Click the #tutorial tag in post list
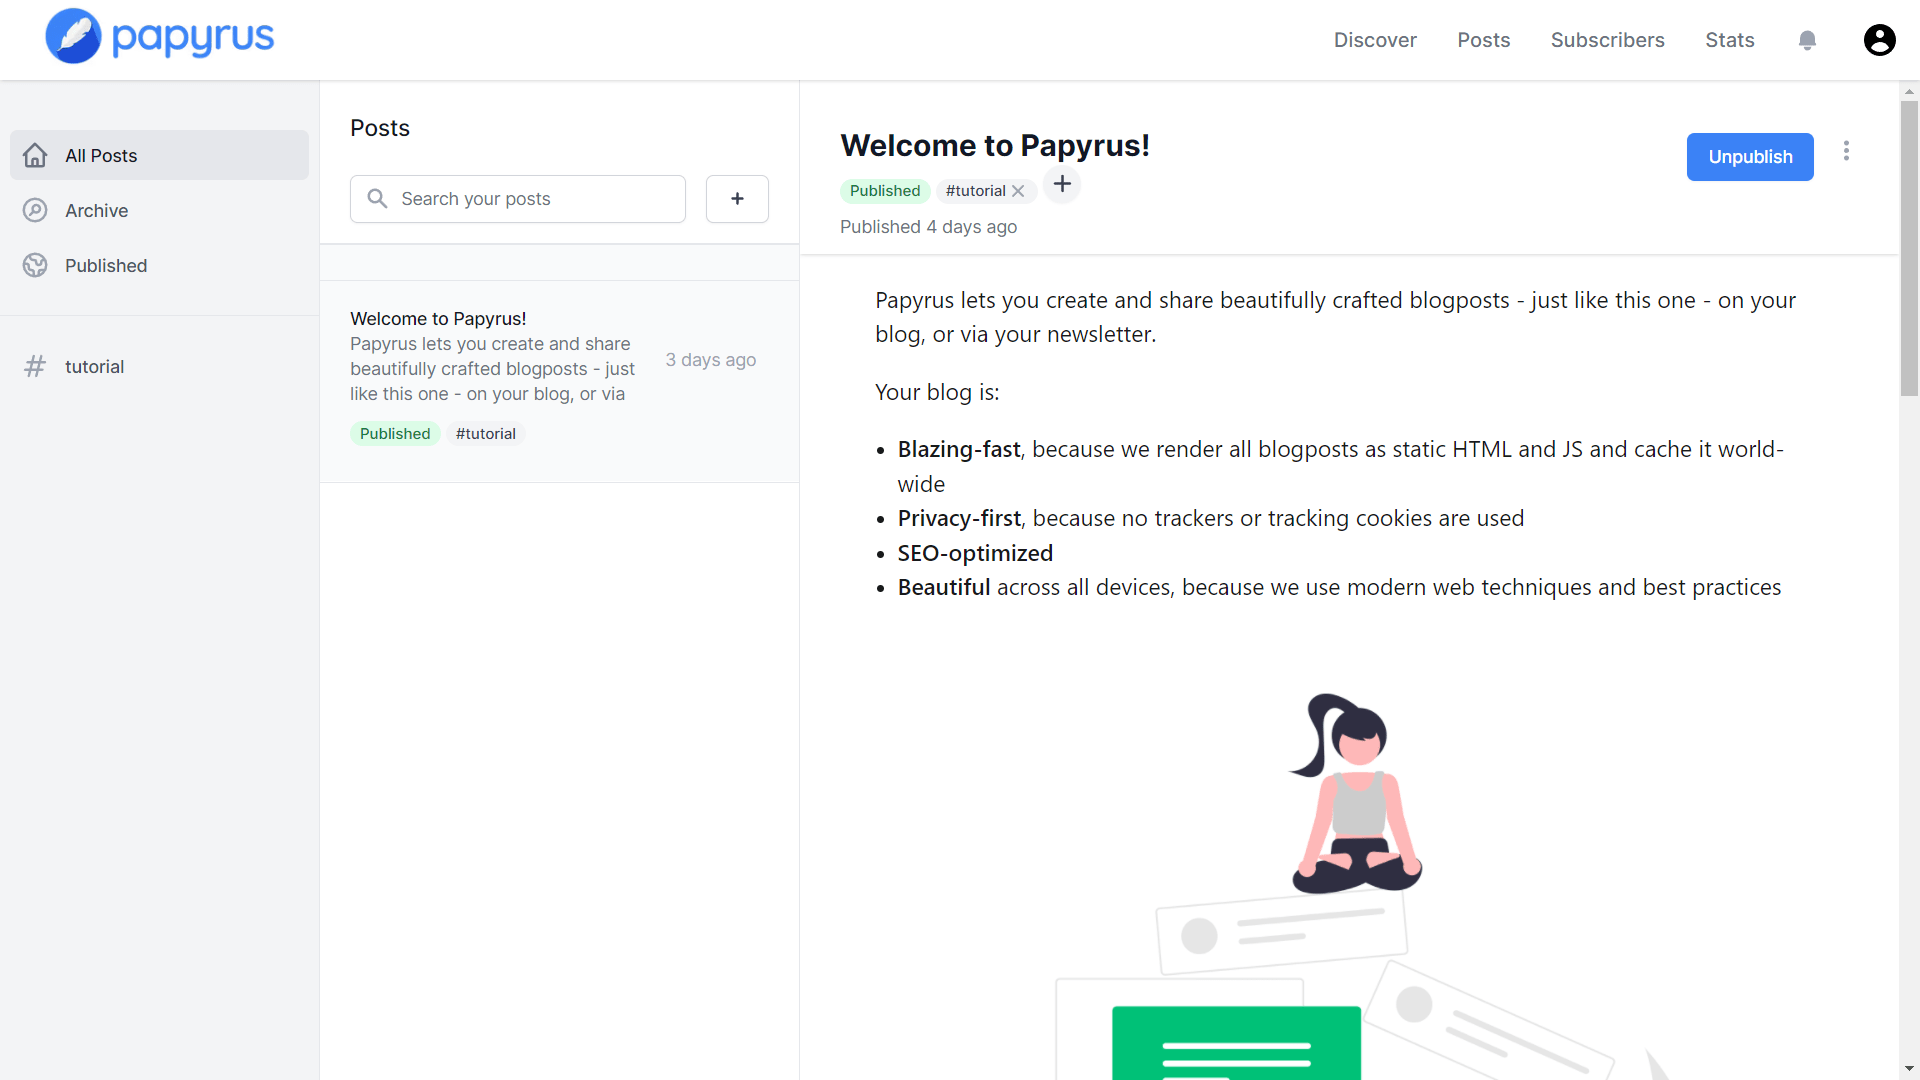Screen dimensions: 1920x1080 486,433
